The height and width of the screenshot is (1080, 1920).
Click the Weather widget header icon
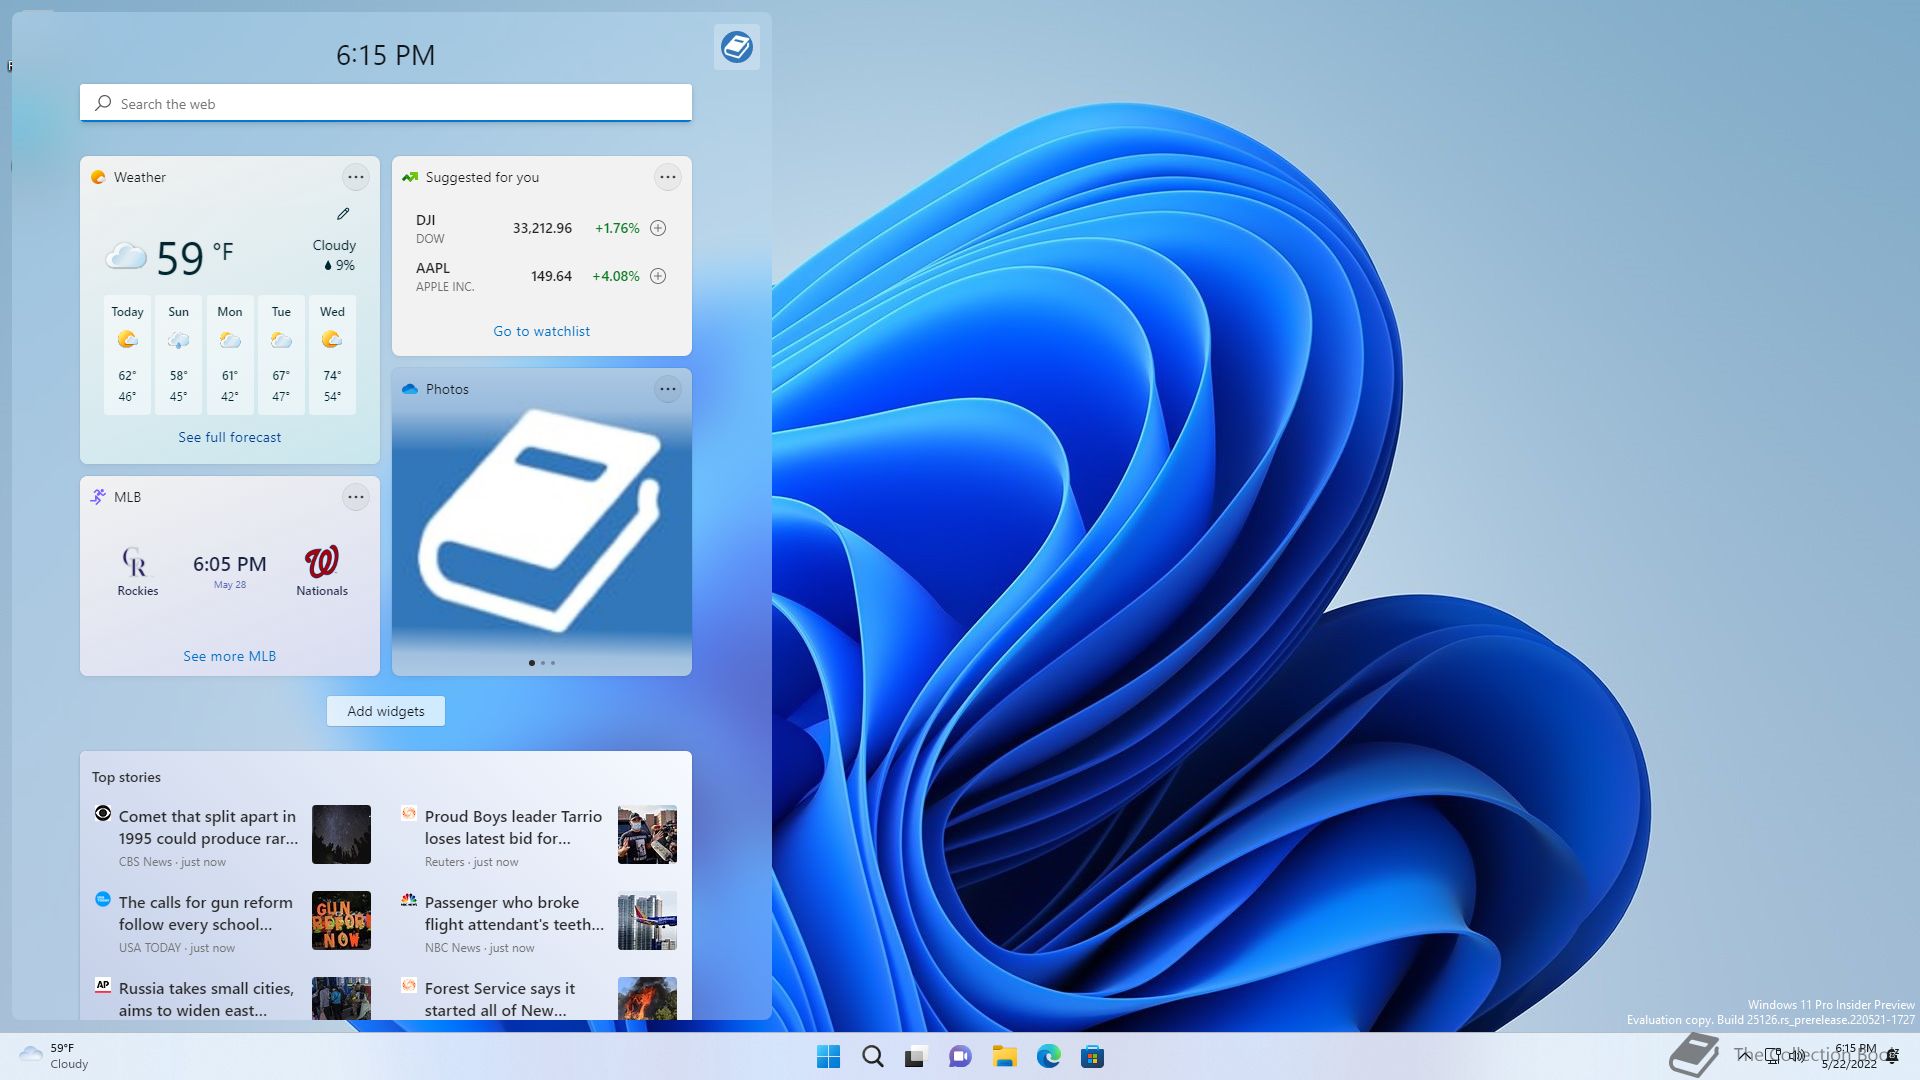click(98, 177)
